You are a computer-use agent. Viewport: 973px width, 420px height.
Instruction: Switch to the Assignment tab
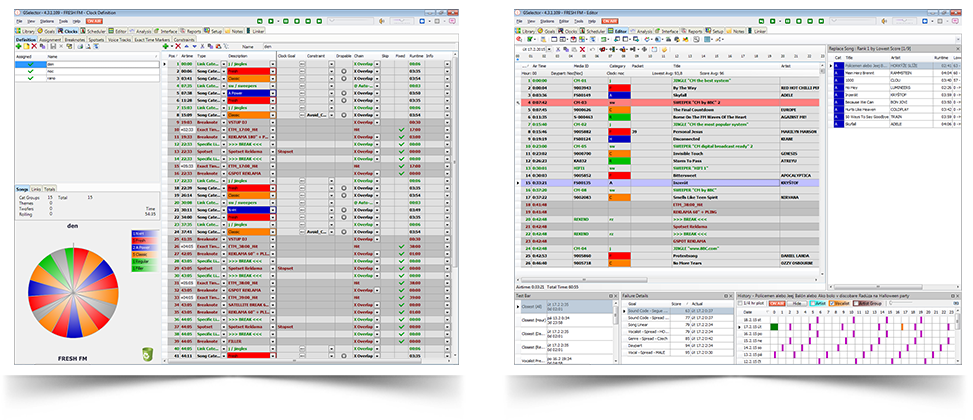click(50, 40)
